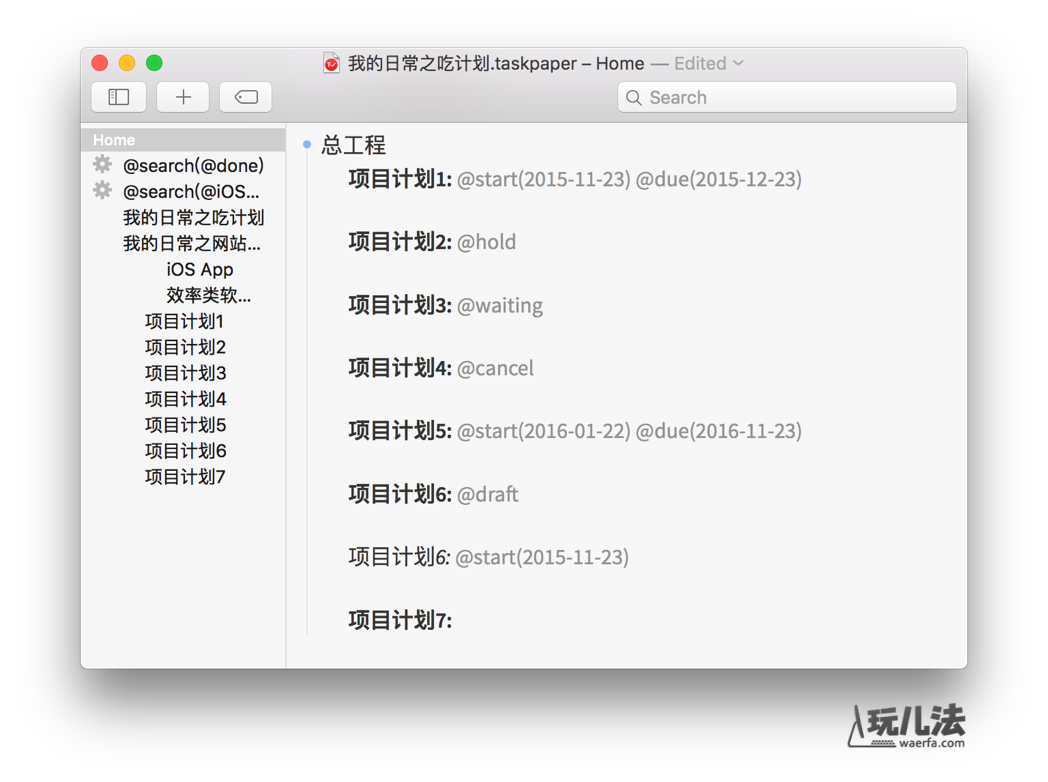Viewport: 1048px width, 782px height.
Task: Open the Edited dropdown chevron in title
Action: [739, 63]
